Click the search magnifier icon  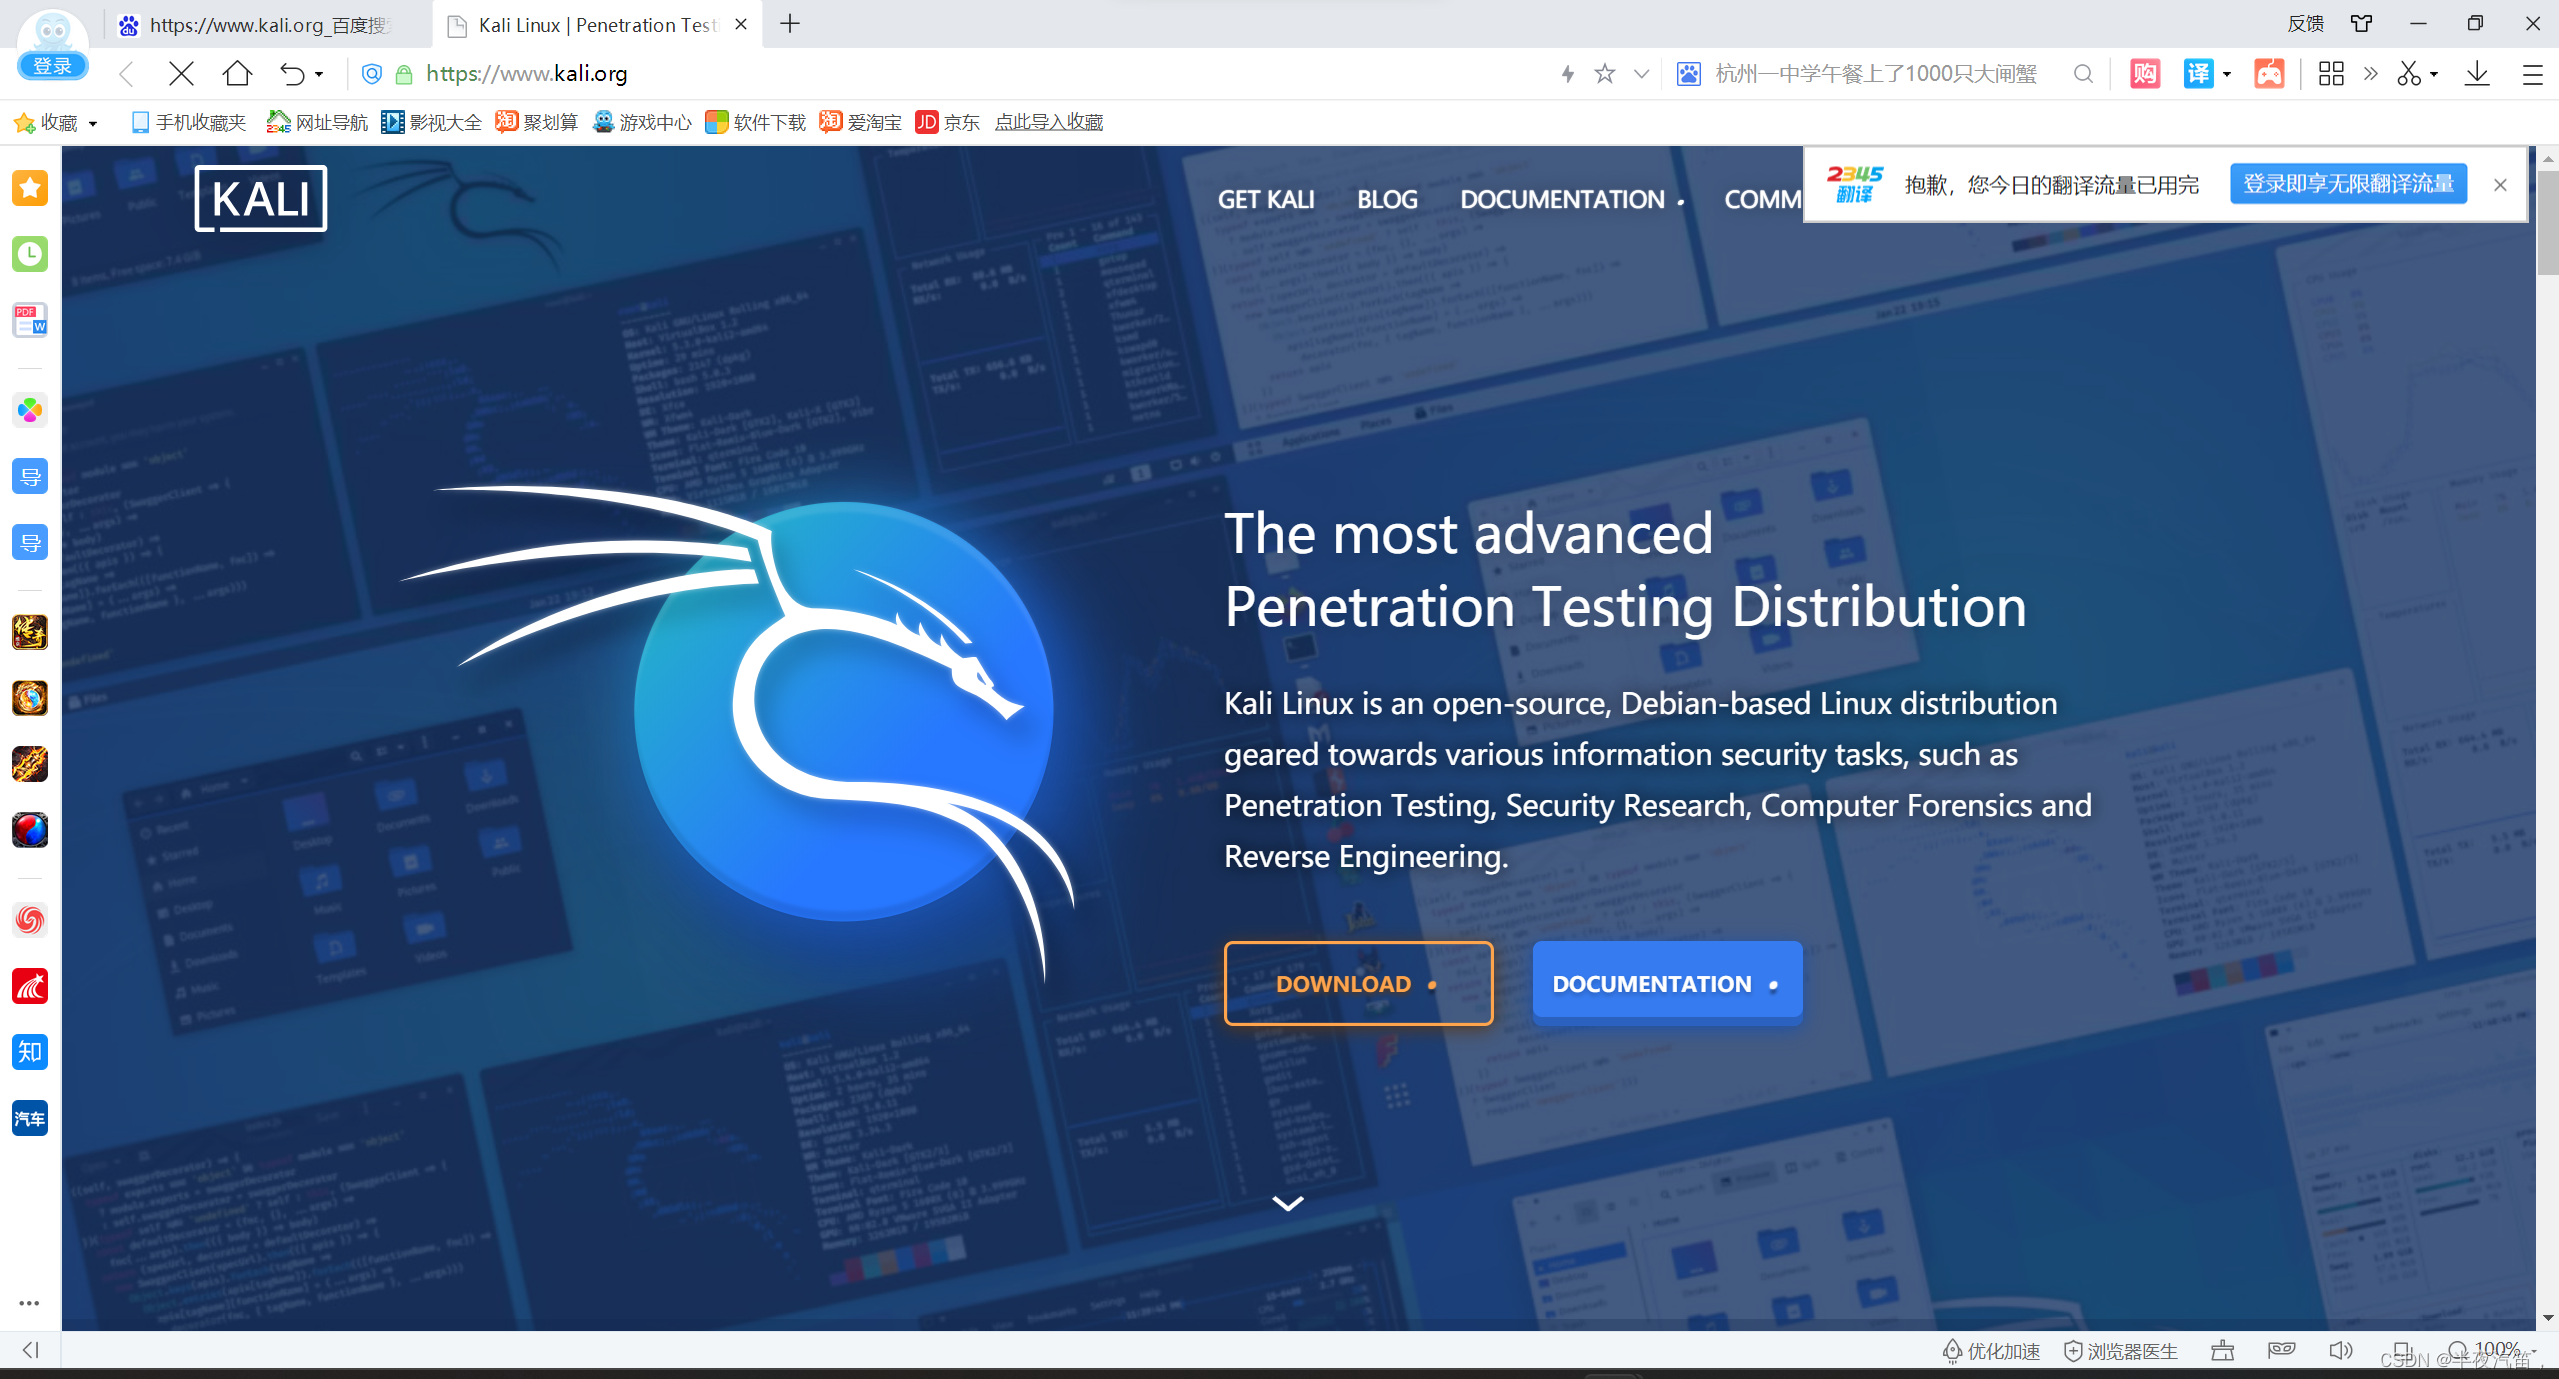pyautogui.click(x=2083, y=73)
